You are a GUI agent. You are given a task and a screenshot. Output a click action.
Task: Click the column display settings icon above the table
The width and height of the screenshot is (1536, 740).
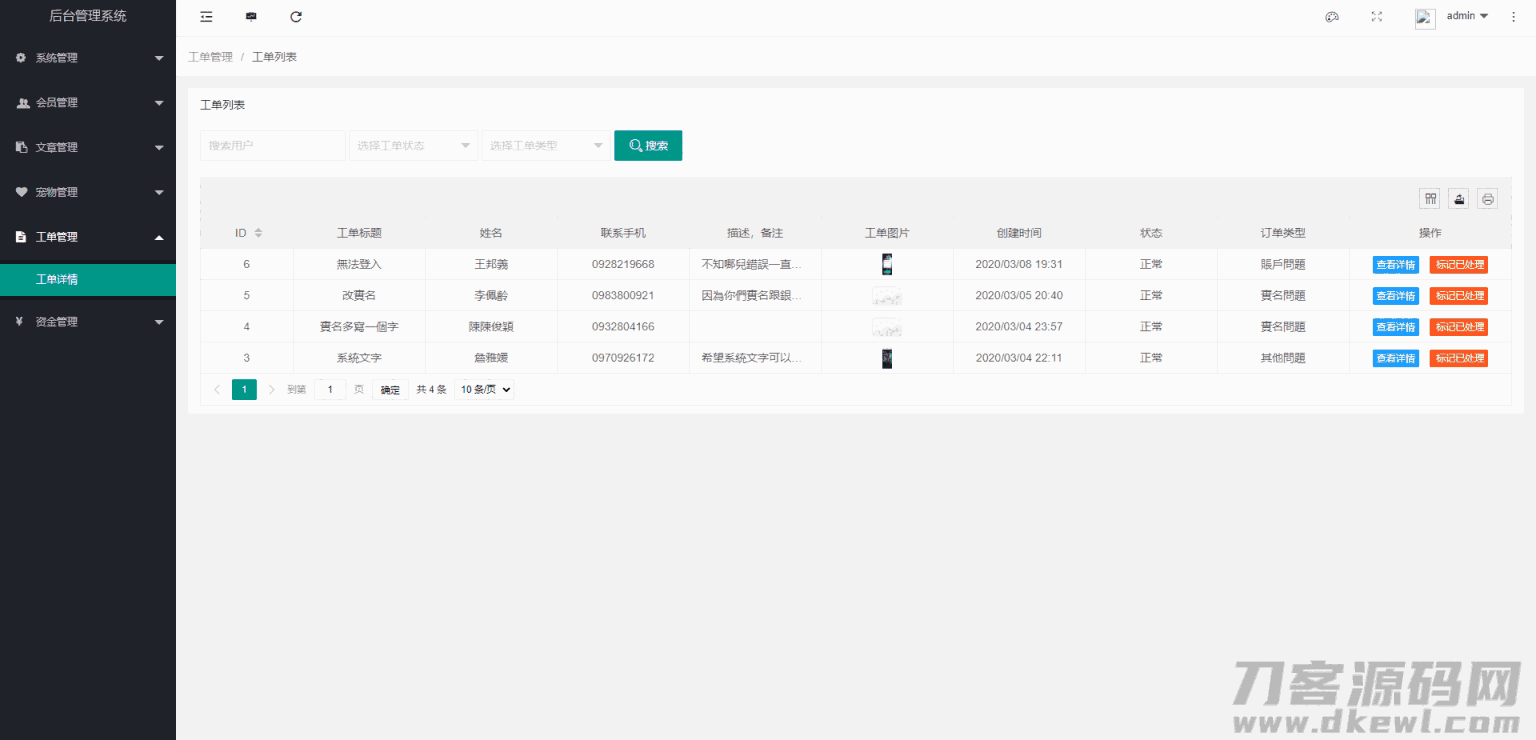point(1429,198)
